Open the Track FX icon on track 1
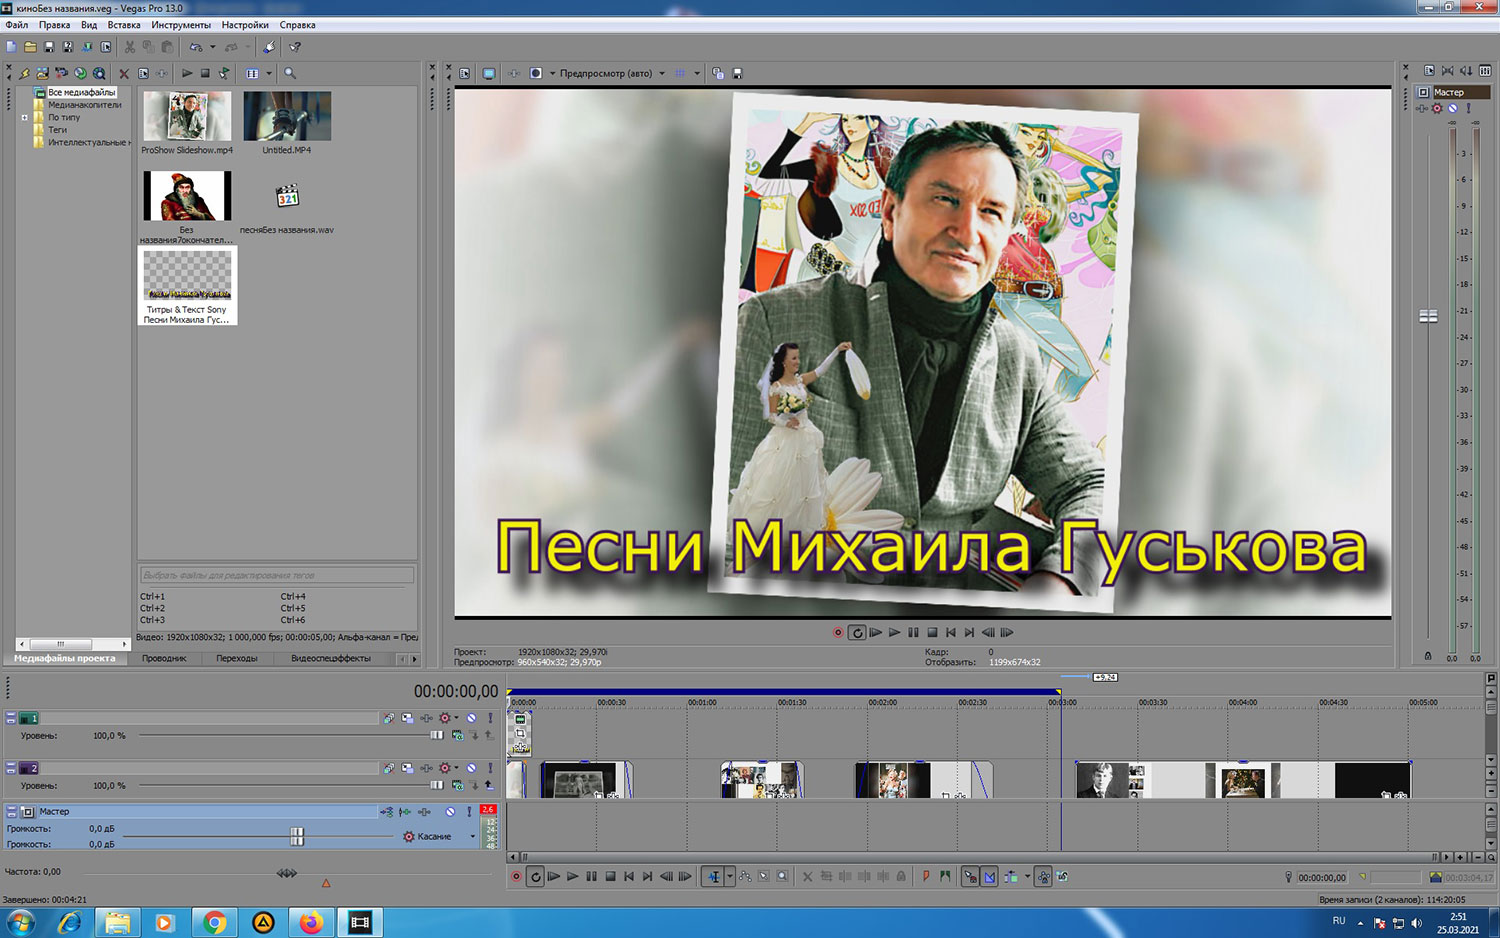This screenshot has height=938, width=1500. tap(444, 718)
